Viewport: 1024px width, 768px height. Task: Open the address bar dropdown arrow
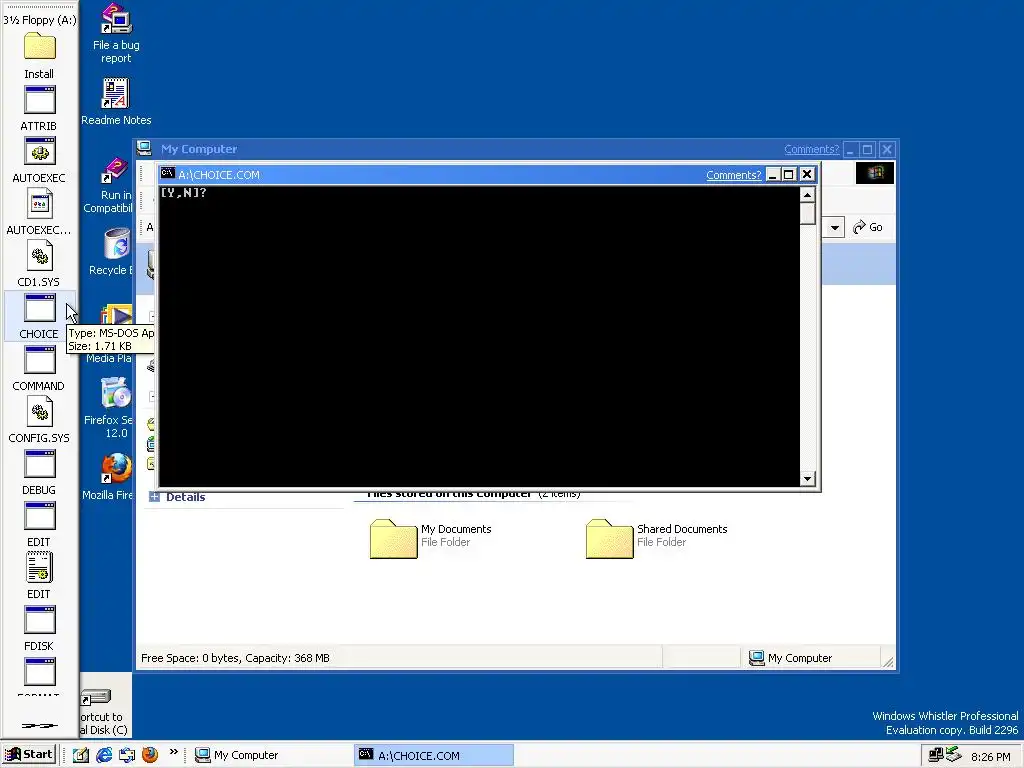(835, 227)
